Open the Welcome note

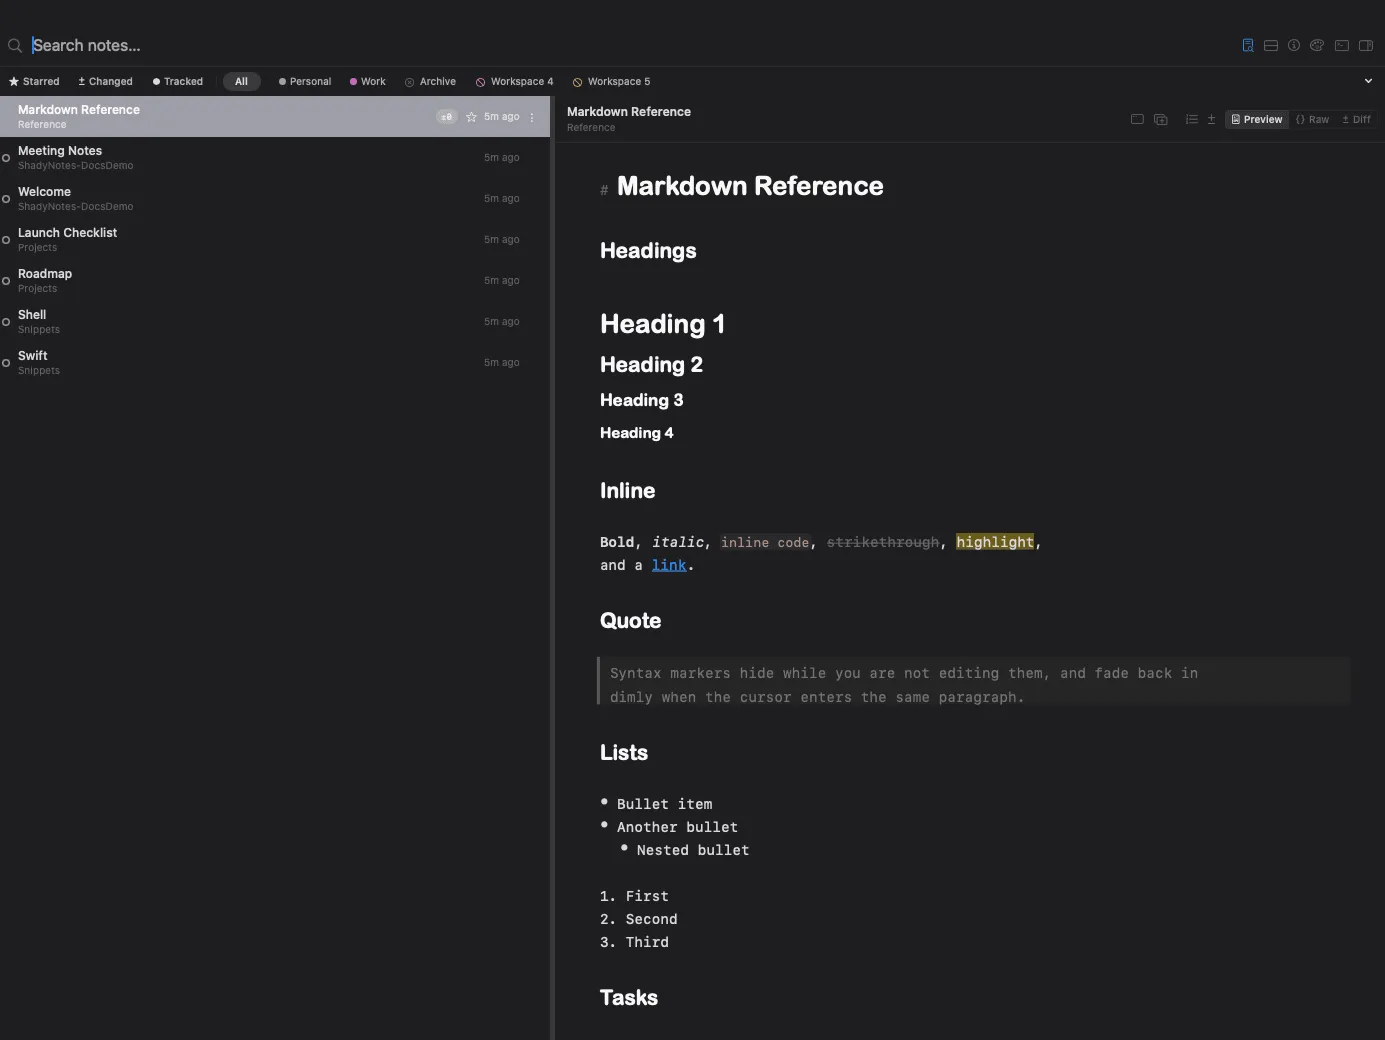coord(275,199)
